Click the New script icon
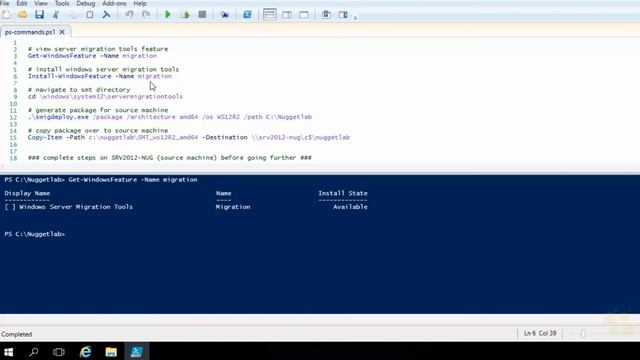 [6, 15]
